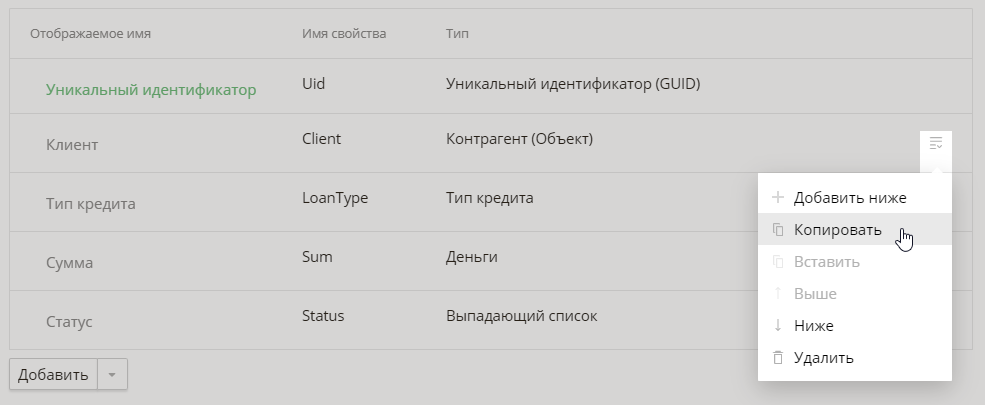Click the trash icon beside Удалить
This screenshot has width=985, height=405.
coord(778,357)
